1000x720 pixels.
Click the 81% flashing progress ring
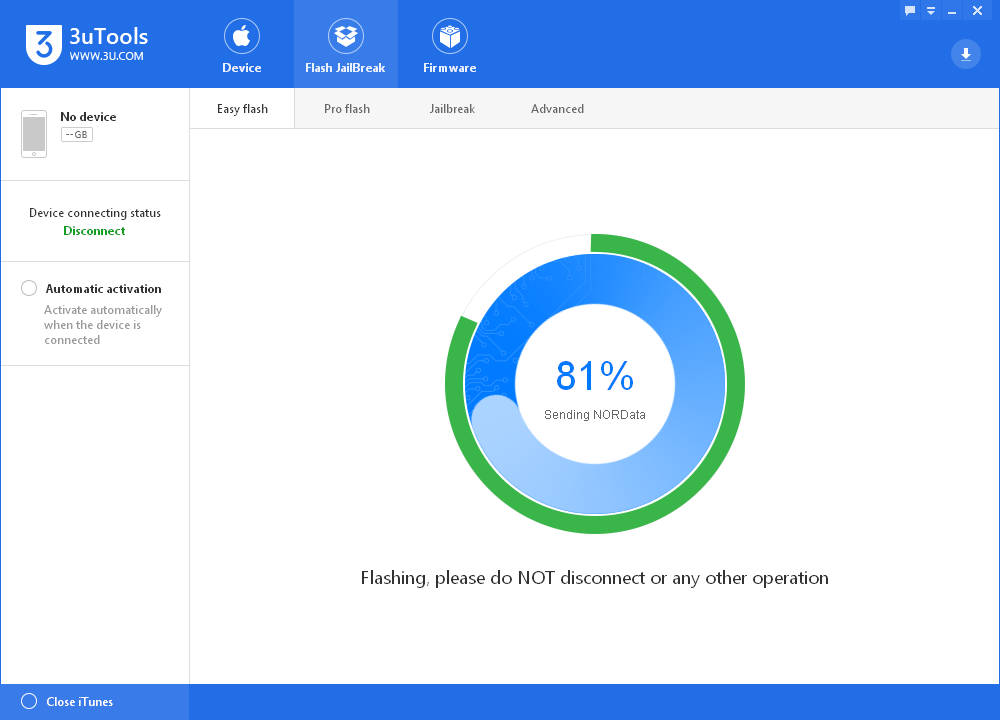[594, 384]
